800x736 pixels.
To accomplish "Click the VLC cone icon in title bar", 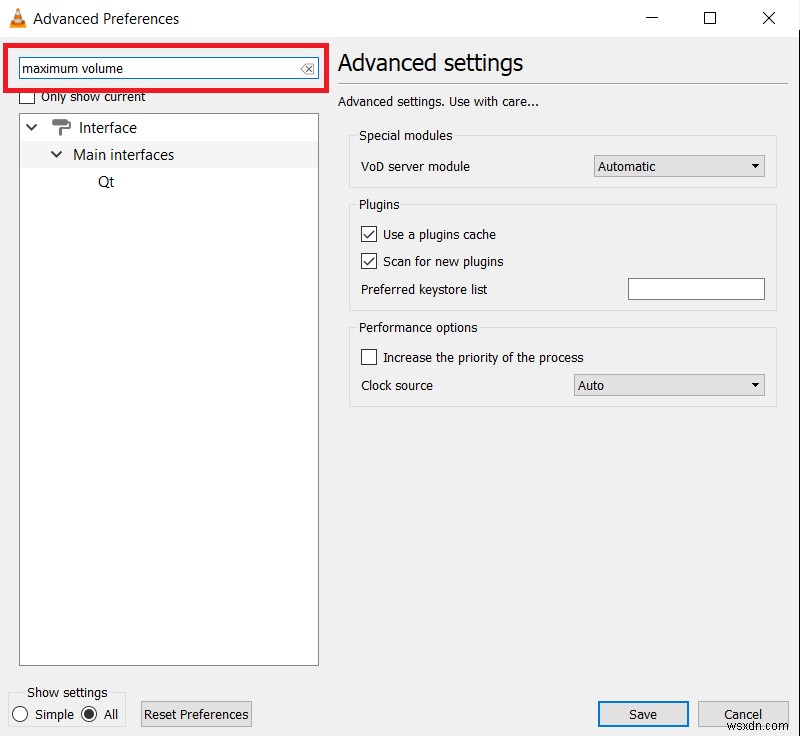I will 20,17.
